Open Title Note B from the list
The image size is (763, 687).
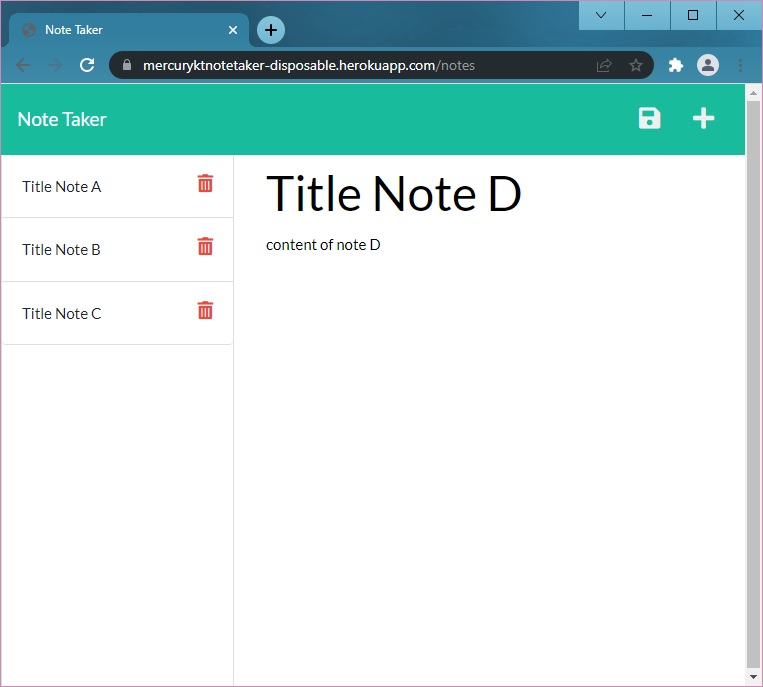coord(61,250)
